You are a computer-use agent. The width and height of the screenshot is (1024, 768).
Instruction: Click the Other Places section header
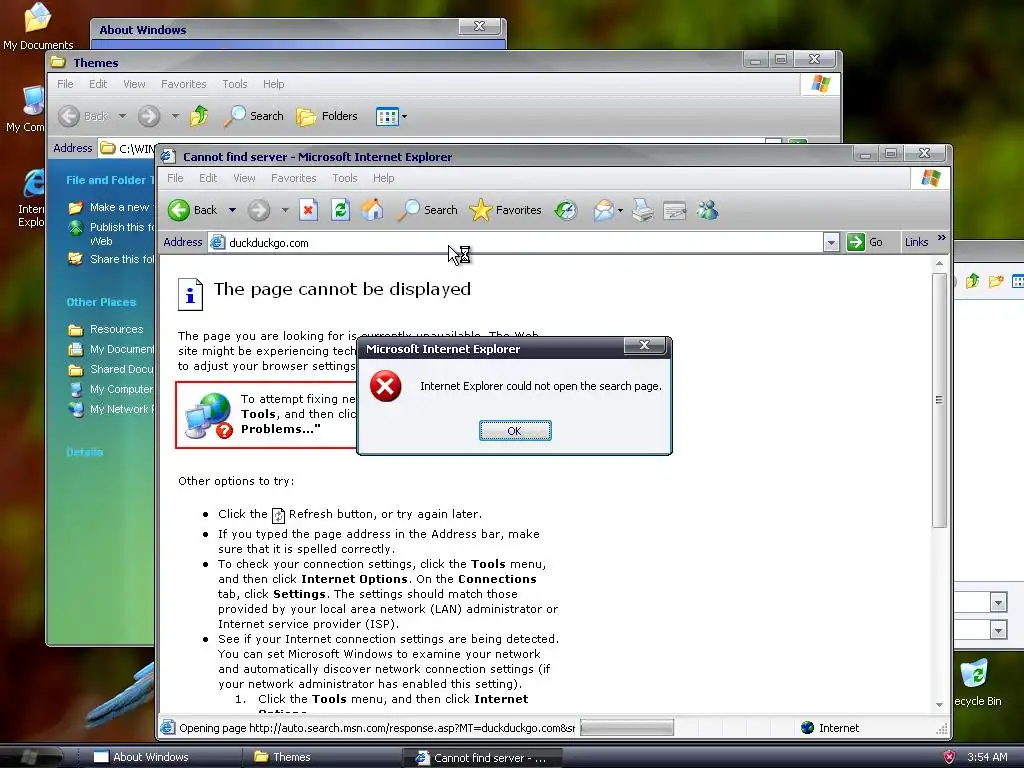(x=101, y=302)
